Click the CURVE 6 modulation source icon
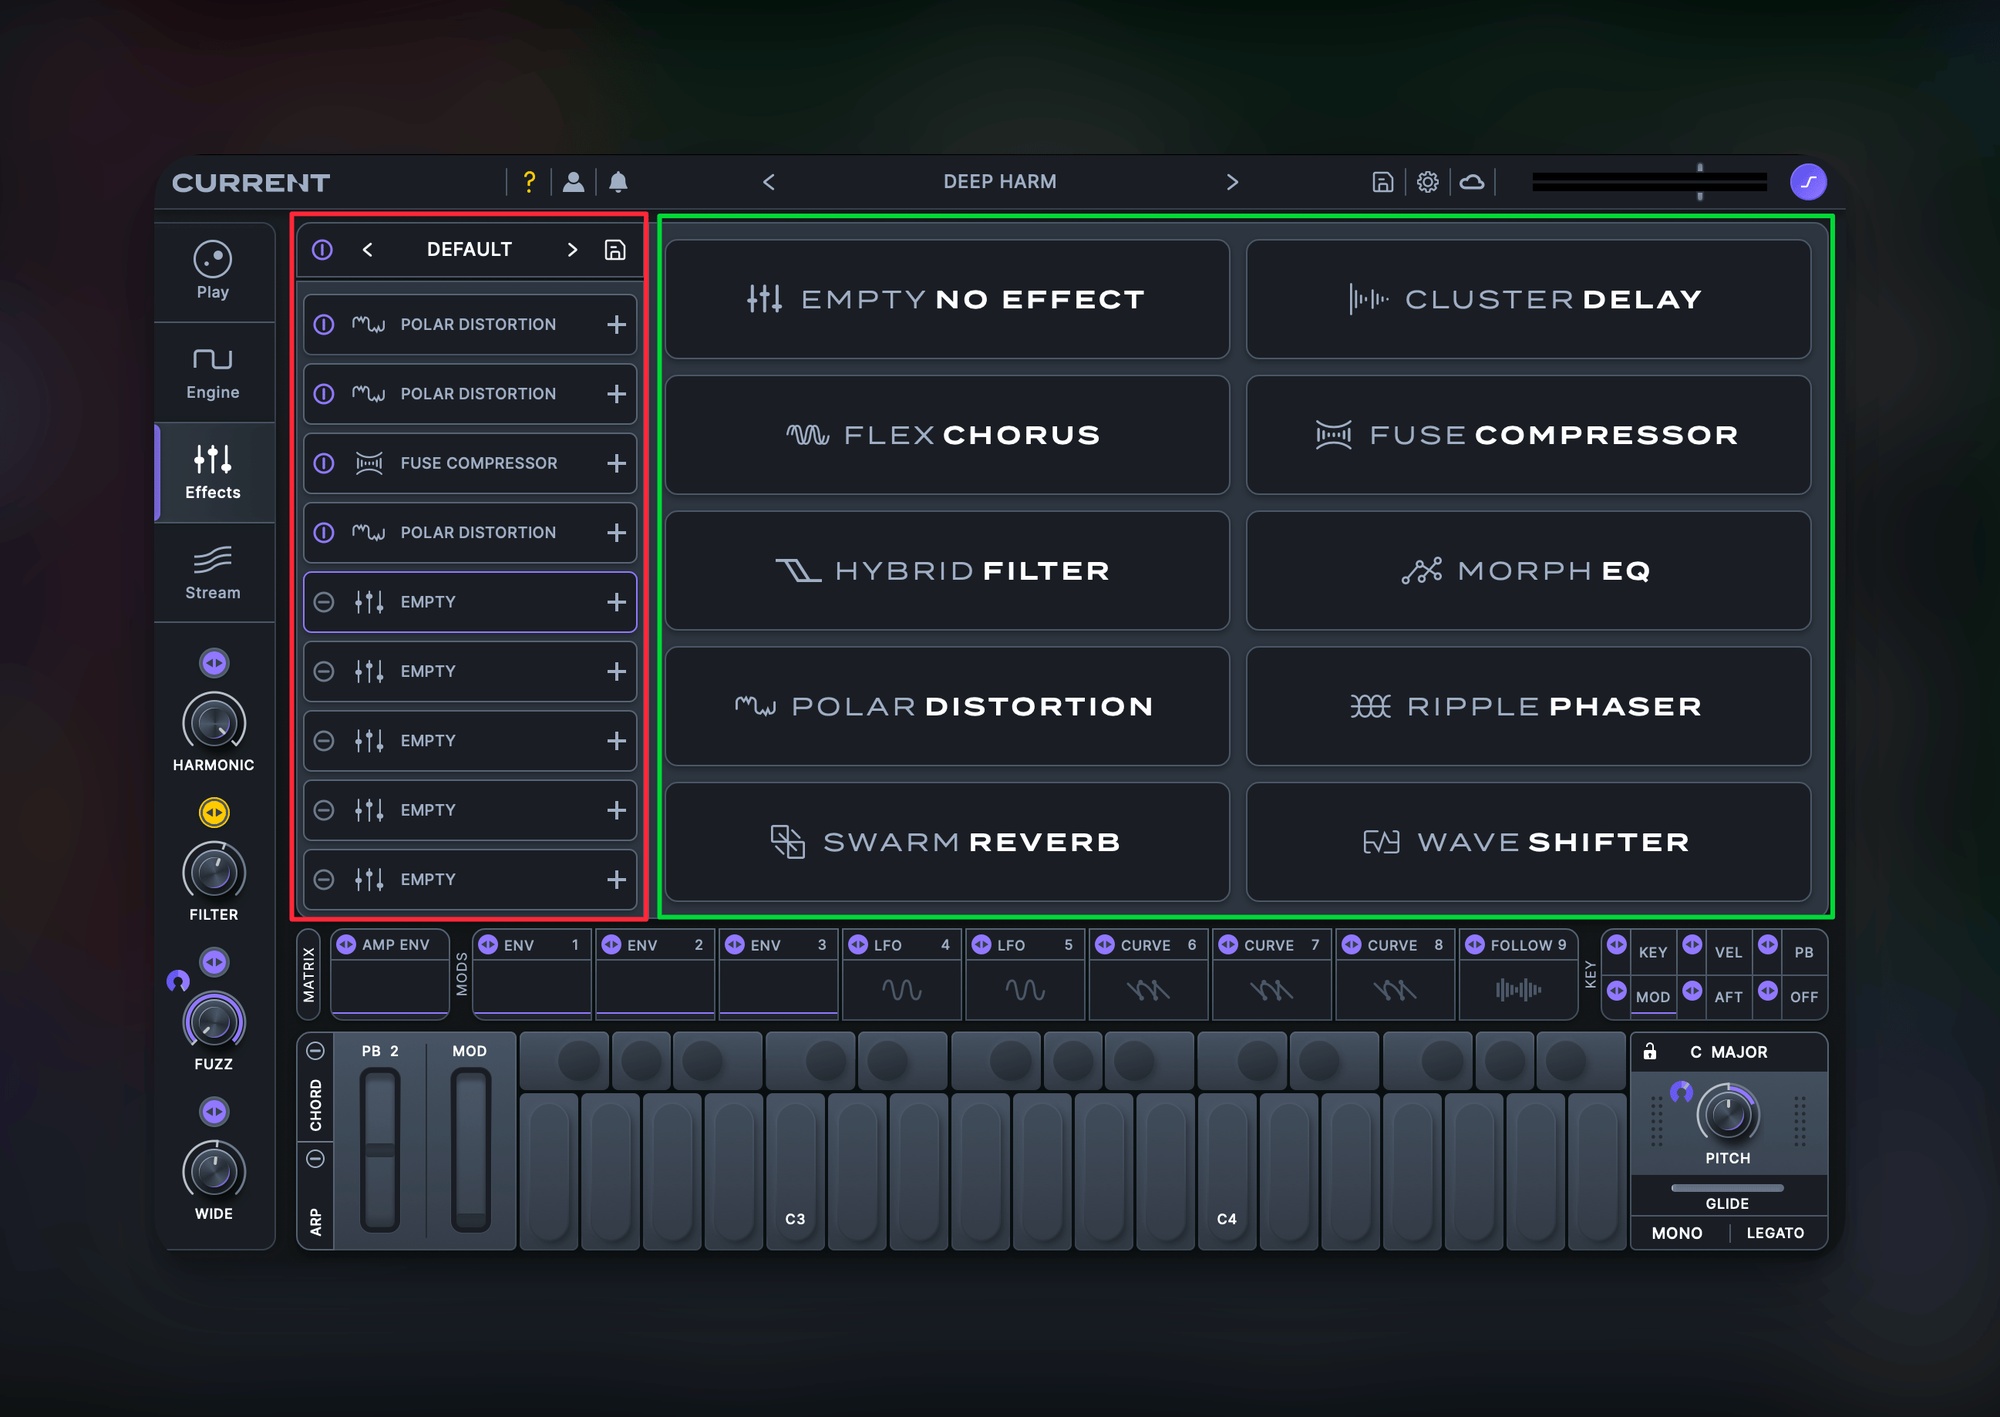 [x=1105, y=945]
